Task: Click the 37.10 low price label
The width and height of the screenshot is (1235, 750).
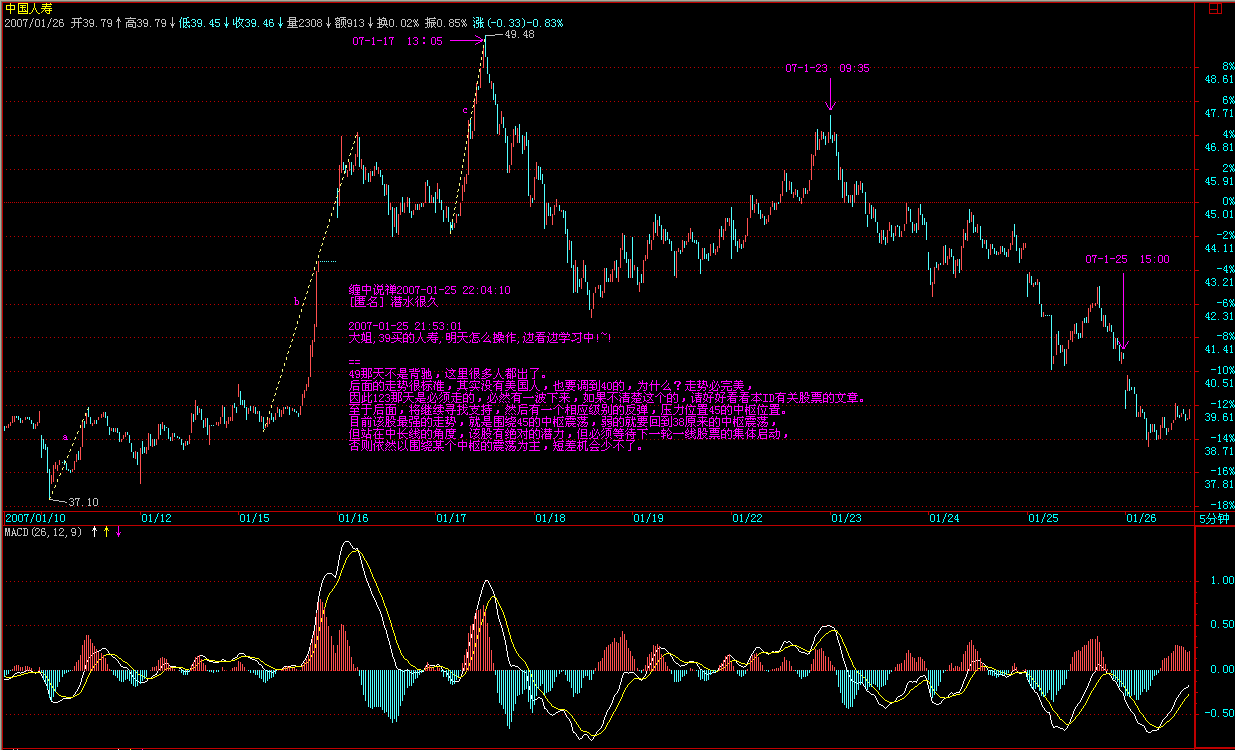Action: tap(84, 502)
